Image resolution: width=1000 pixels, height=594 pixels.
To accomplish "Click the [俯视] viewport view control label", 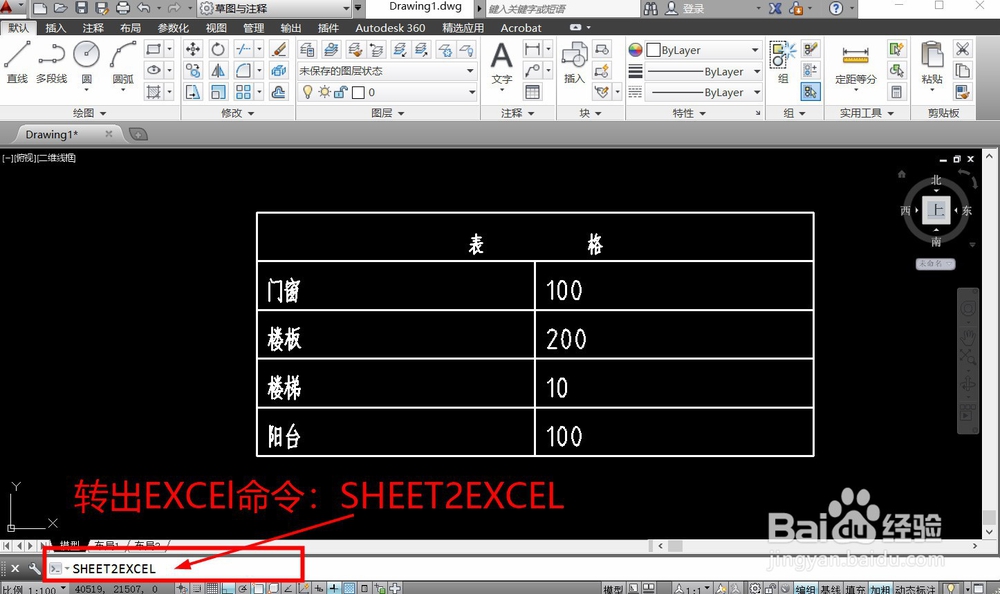I will pyautogui.click(x=25, y=158).
